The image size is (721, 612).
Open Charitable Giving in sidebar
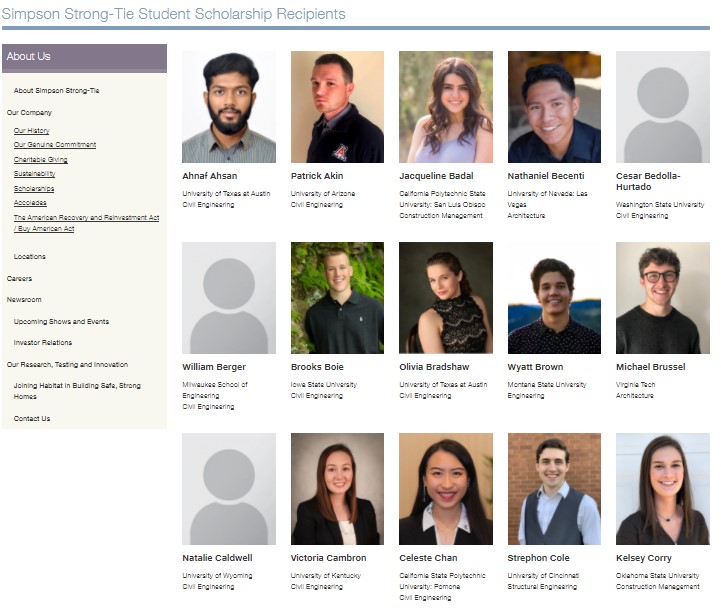click(x=40, y=160)
